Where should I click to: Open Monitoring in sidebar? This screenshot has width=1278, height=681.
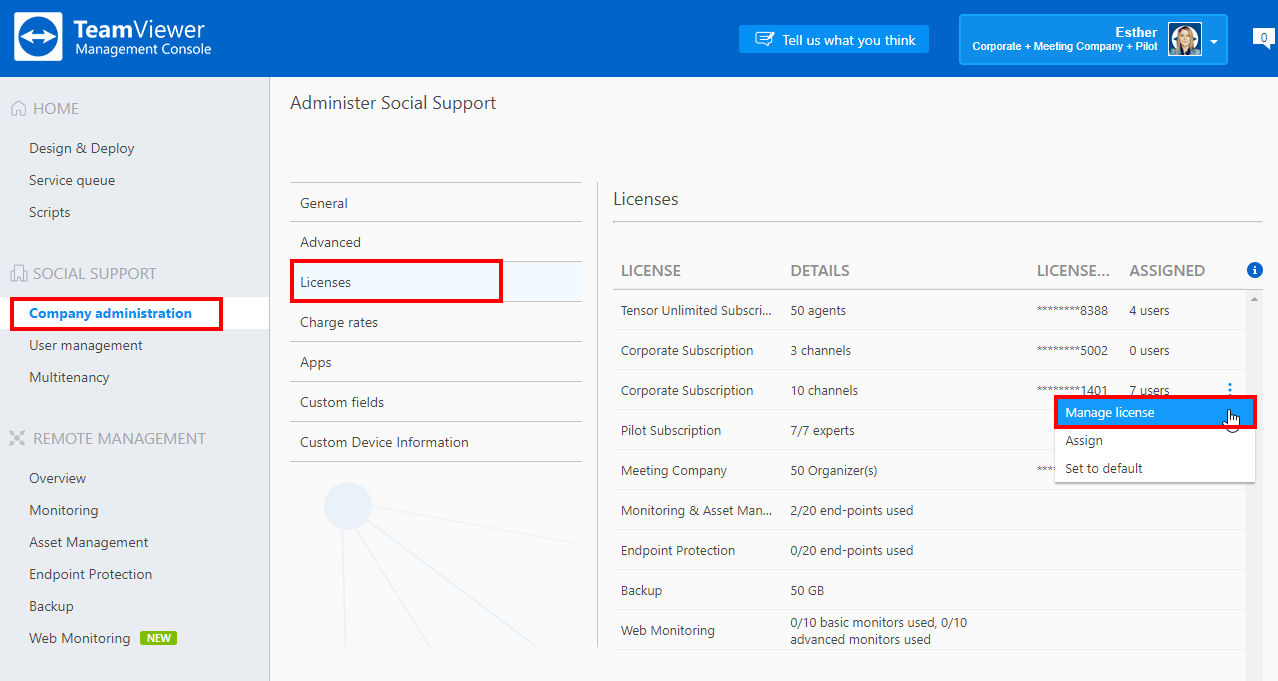pyautogui.click(x=64, y=510)
